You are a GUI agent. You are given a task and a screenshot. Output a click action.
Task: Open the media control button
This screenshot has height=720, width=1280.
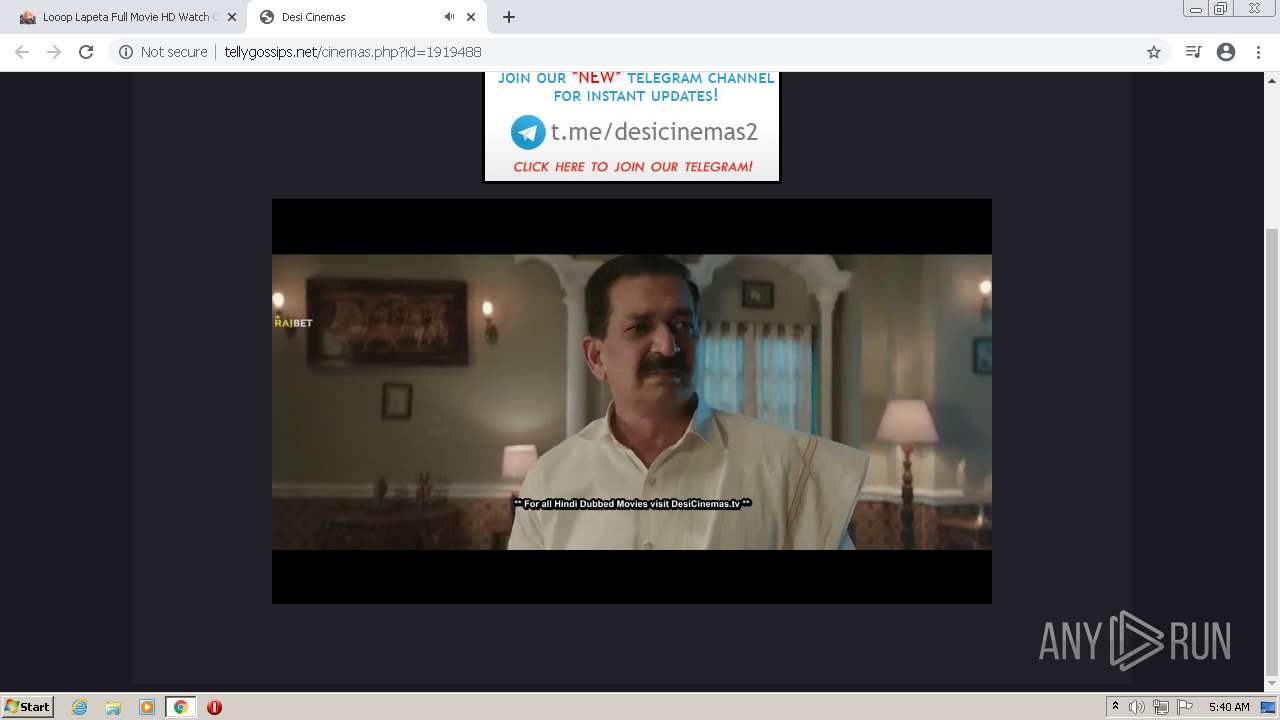pyautogui.click(x=1193, y=52)
